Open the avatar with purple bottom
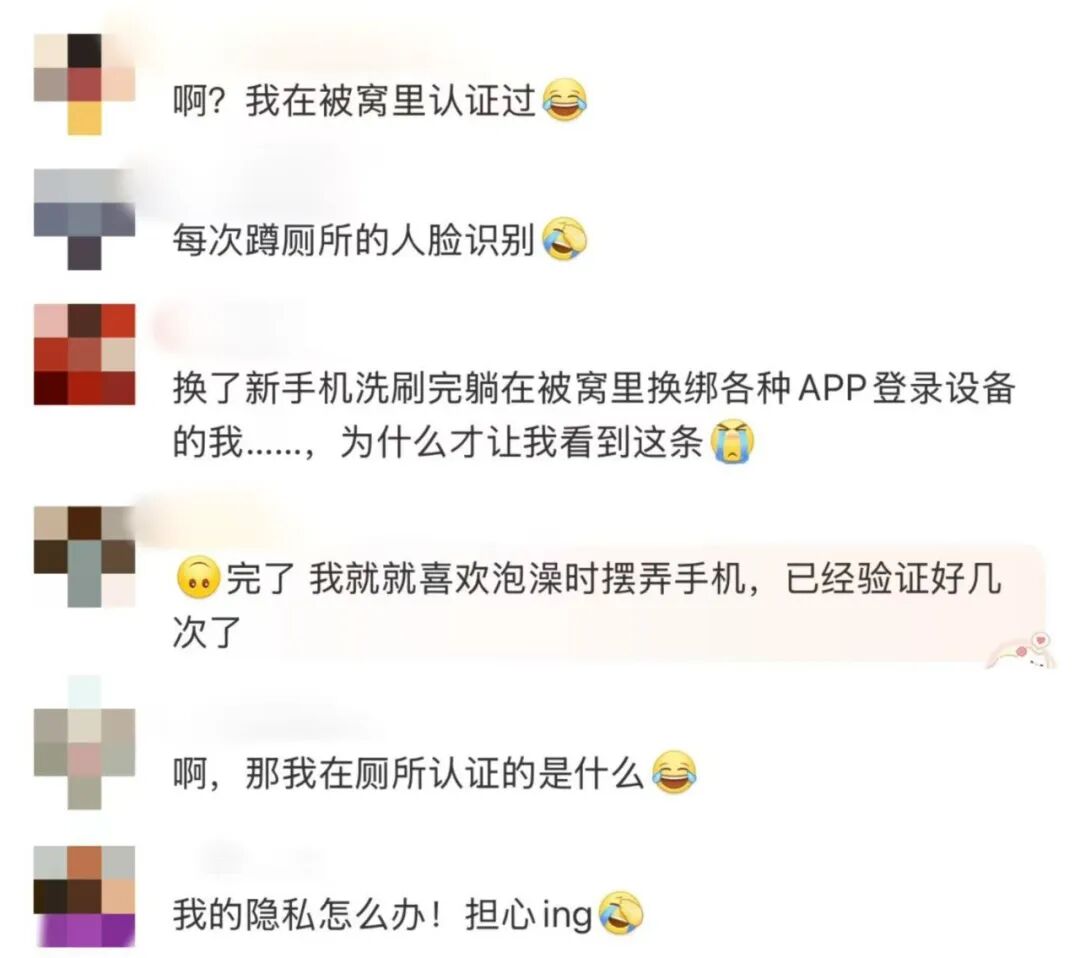Image resolution: width=1080 pixels, height=958 pixels. [84, 895]
